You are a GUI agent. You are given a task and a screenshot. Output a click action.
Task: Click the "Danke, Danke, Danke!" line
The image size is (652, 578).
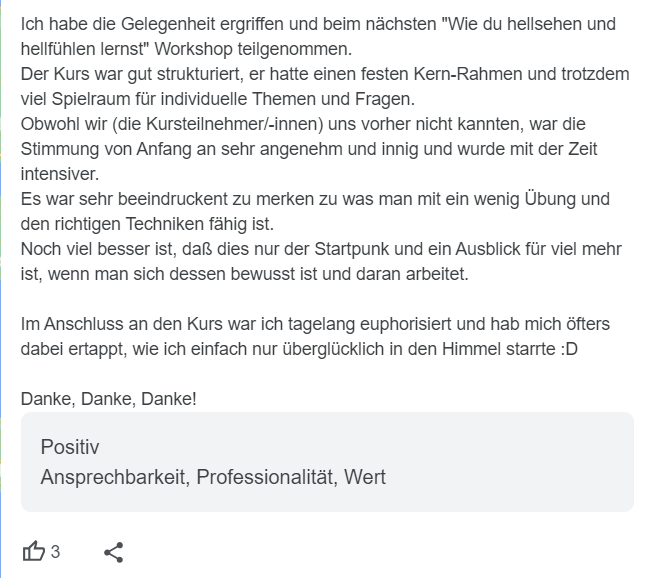coord(109,399)
